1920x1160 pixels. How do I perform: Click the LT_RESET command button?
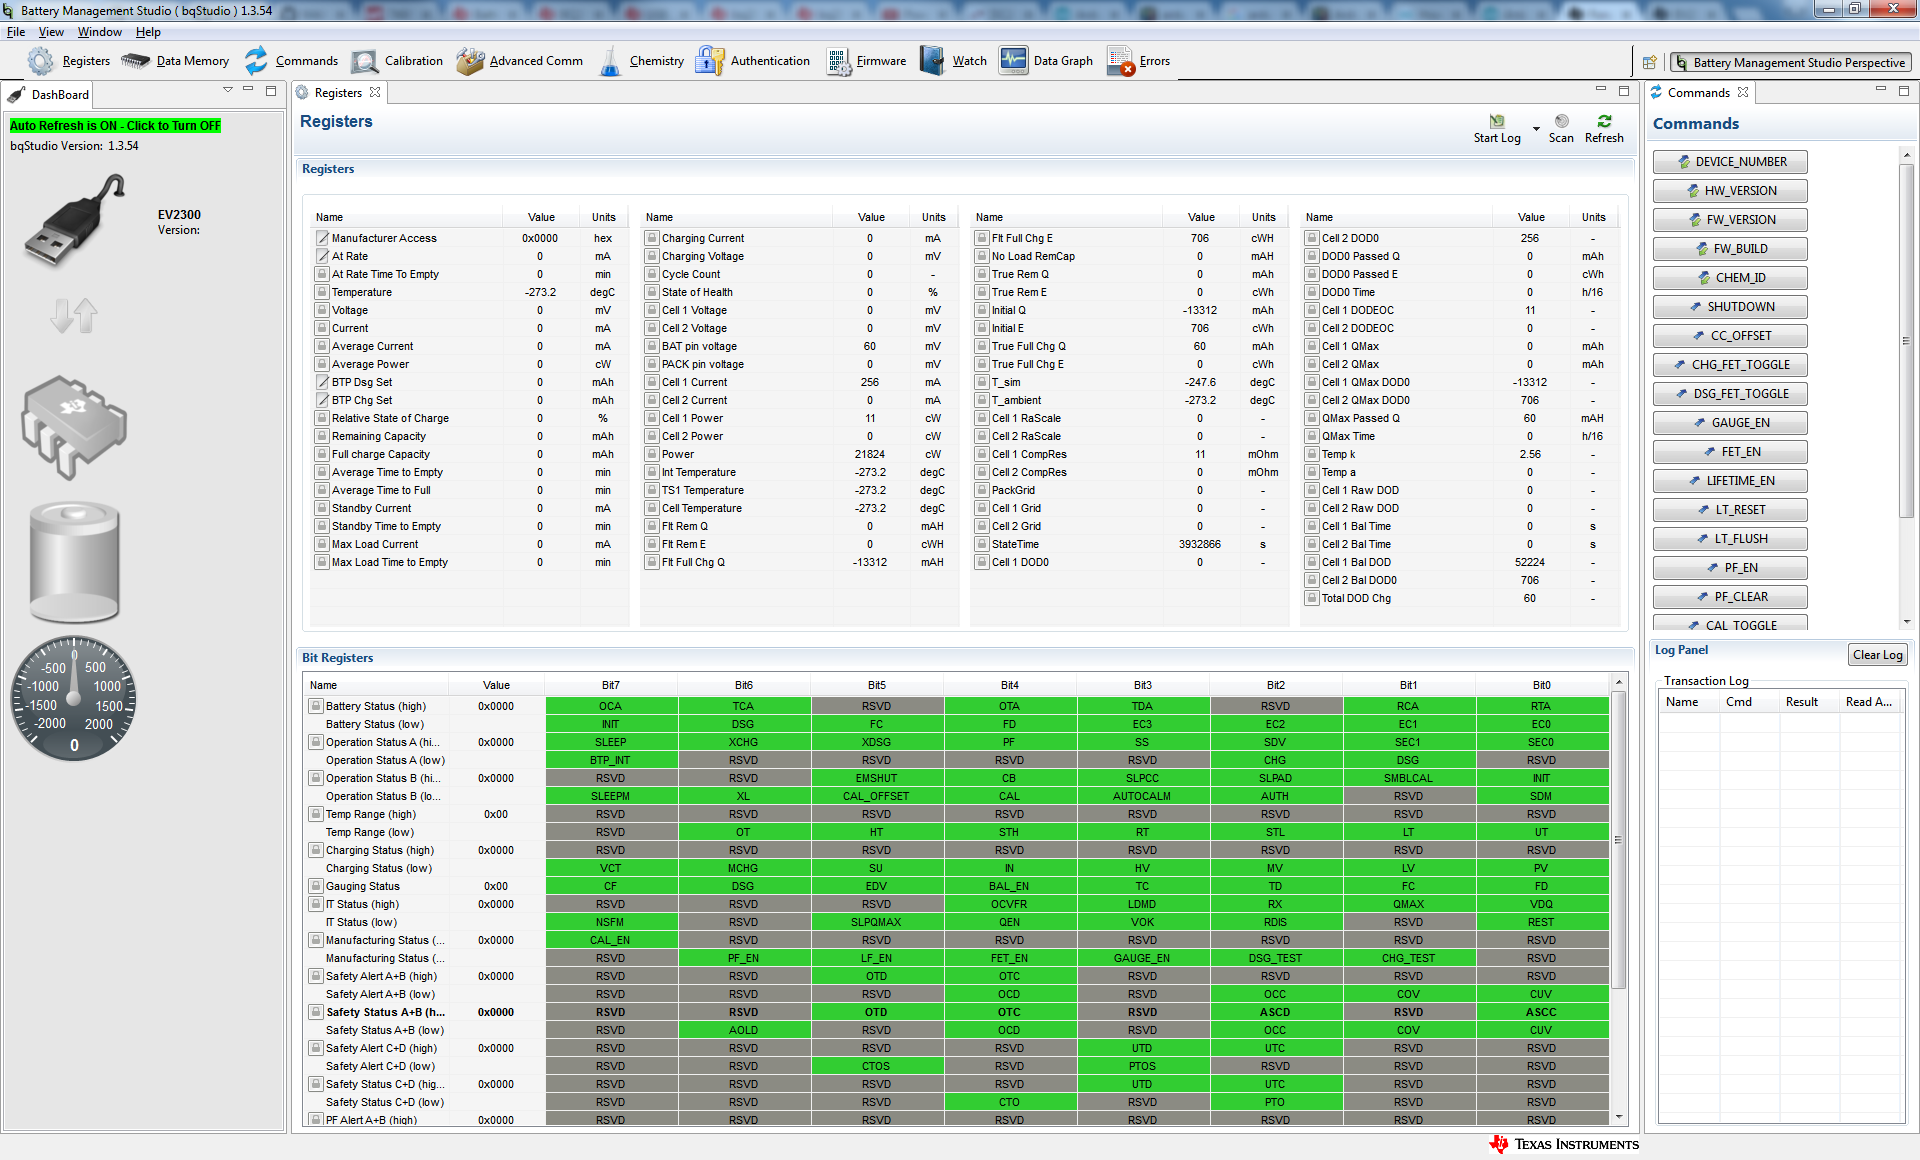1730,510
